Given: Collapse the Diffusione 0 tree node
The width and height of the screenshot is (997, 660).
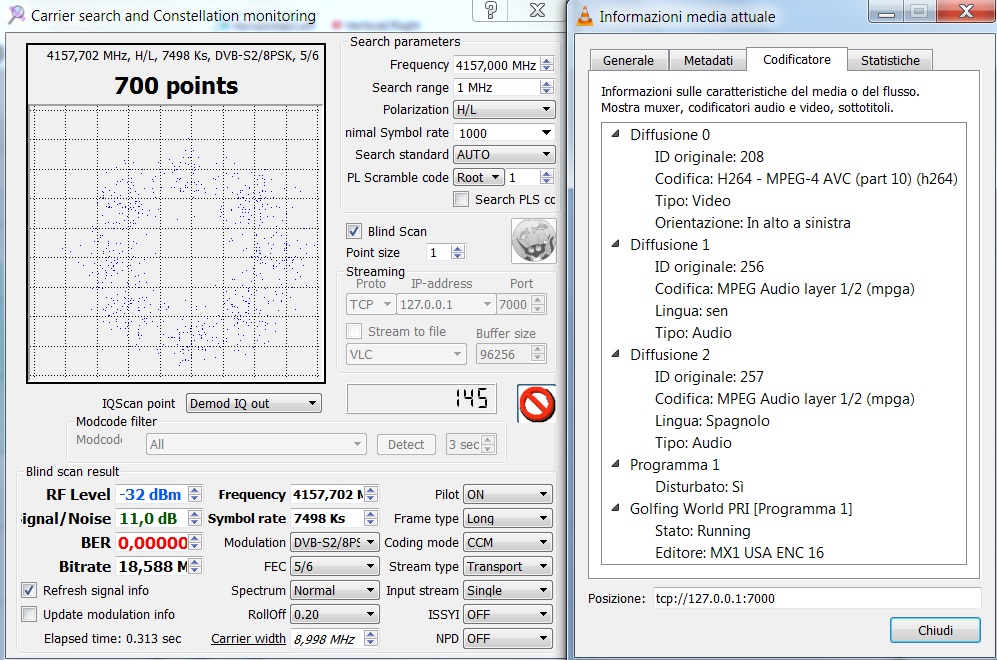Looking at the screenshot, I should [615, 134].
